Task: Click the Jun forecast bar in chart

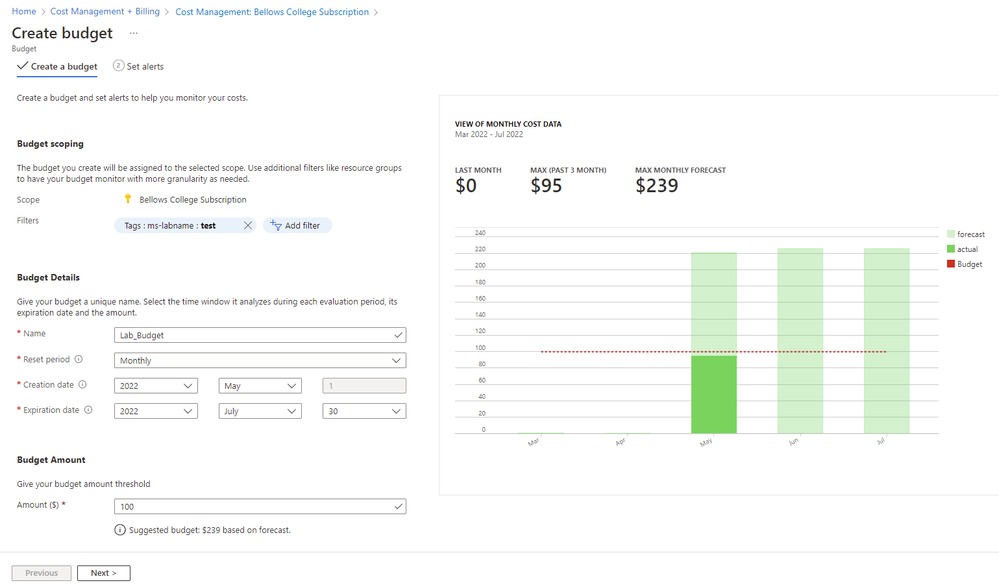Action: pyautogui.click(x=800, y=341)
